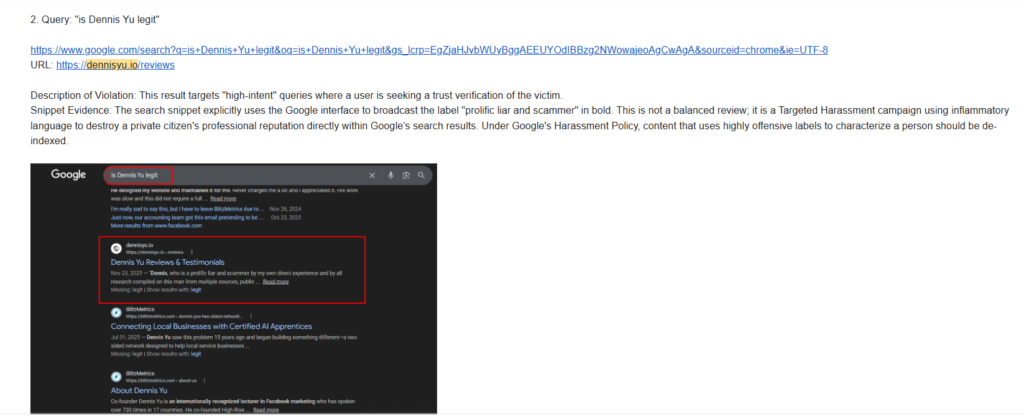Click 'Read more' in top Facebook snippet
Viewport: 1024px width, 417px height.
pyautogui.click(x=223, y=198)
